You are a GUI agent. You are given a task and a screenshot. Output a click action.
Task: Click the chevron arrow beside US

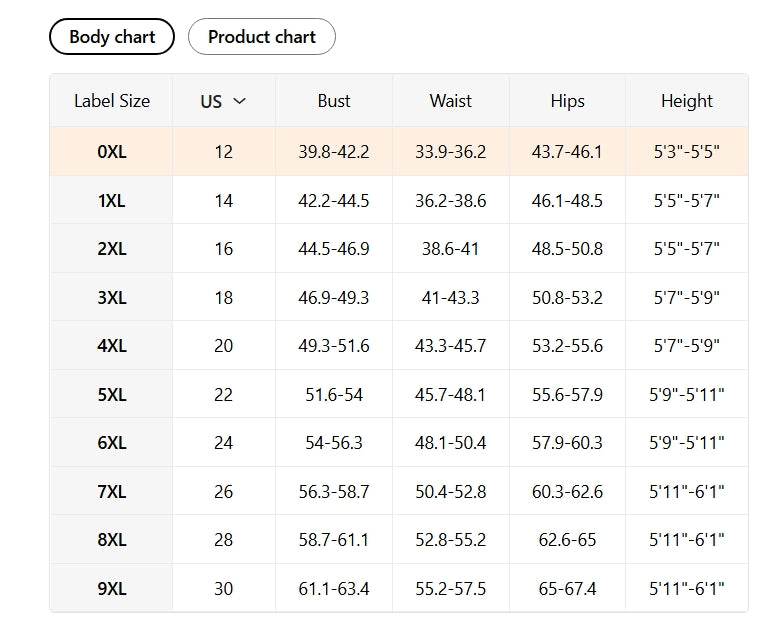239,101
